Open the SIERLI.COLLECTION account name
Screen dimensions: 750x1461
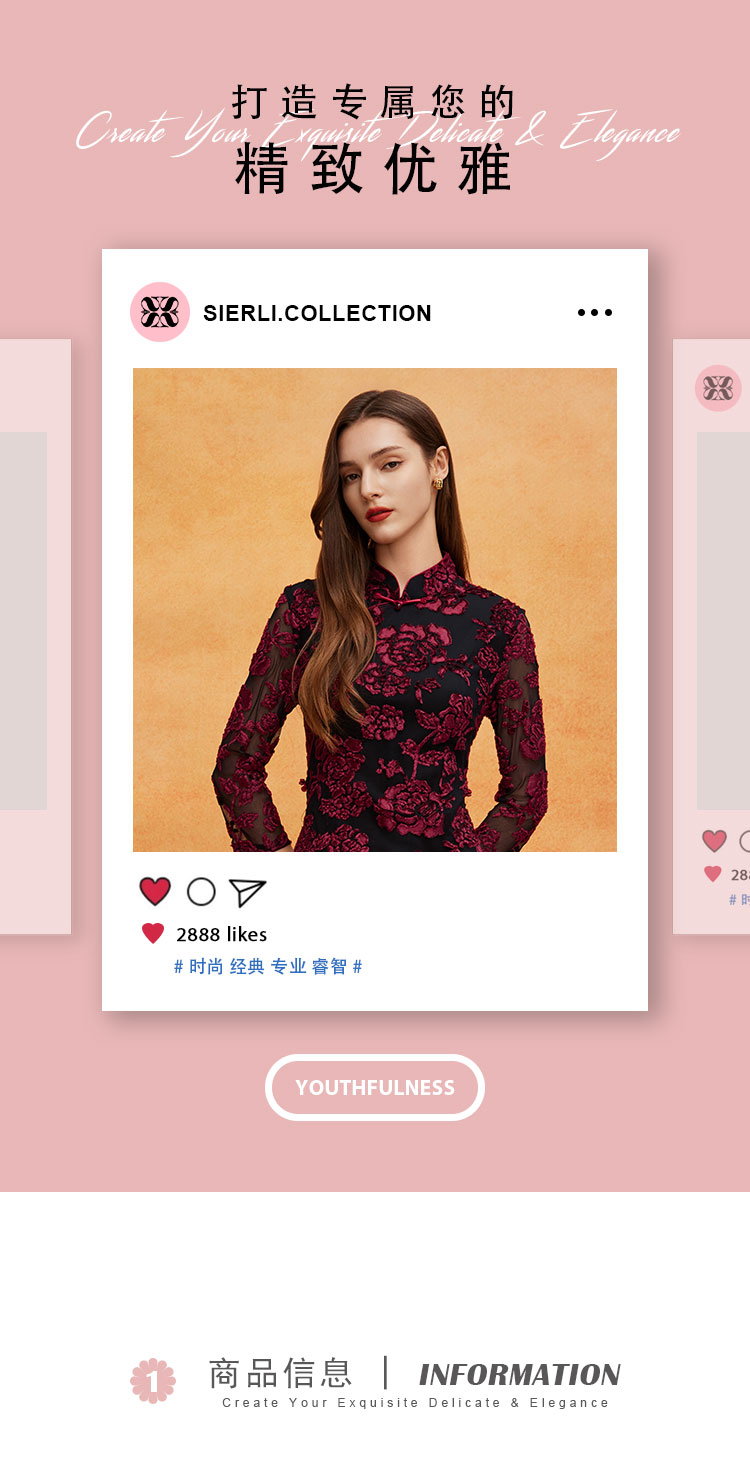(x=317, y=313)
